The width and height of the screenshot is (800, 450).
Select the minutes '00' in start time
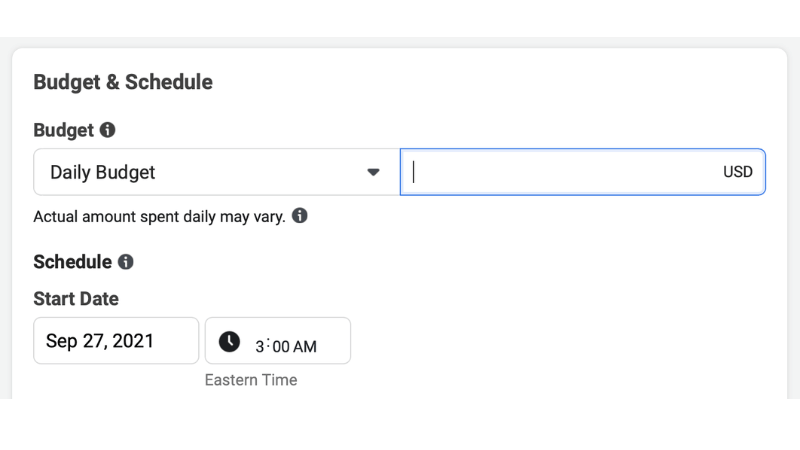[280, 346]
